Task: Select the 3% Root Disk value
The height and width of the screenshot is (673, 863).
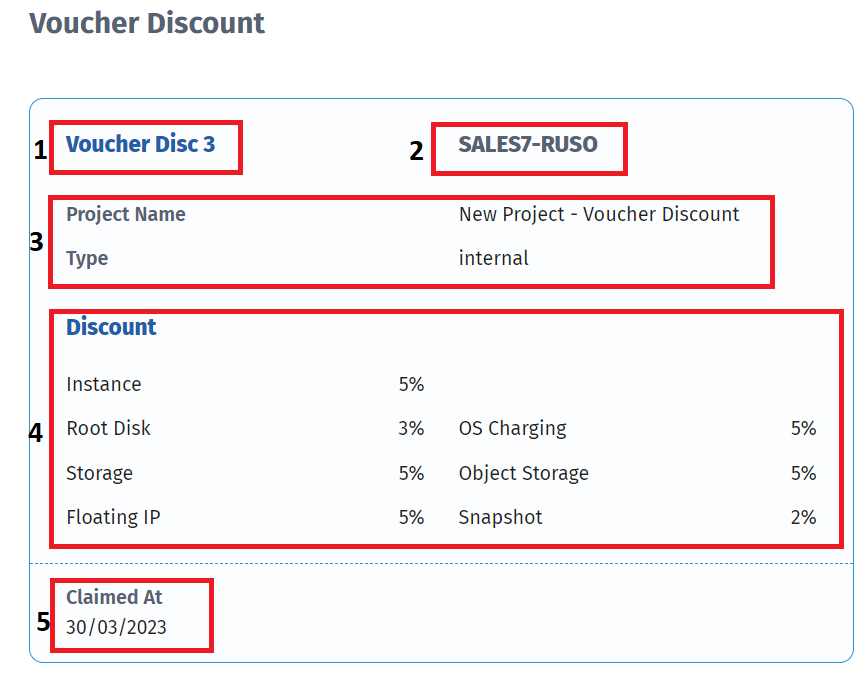Action: click(411, 428)
